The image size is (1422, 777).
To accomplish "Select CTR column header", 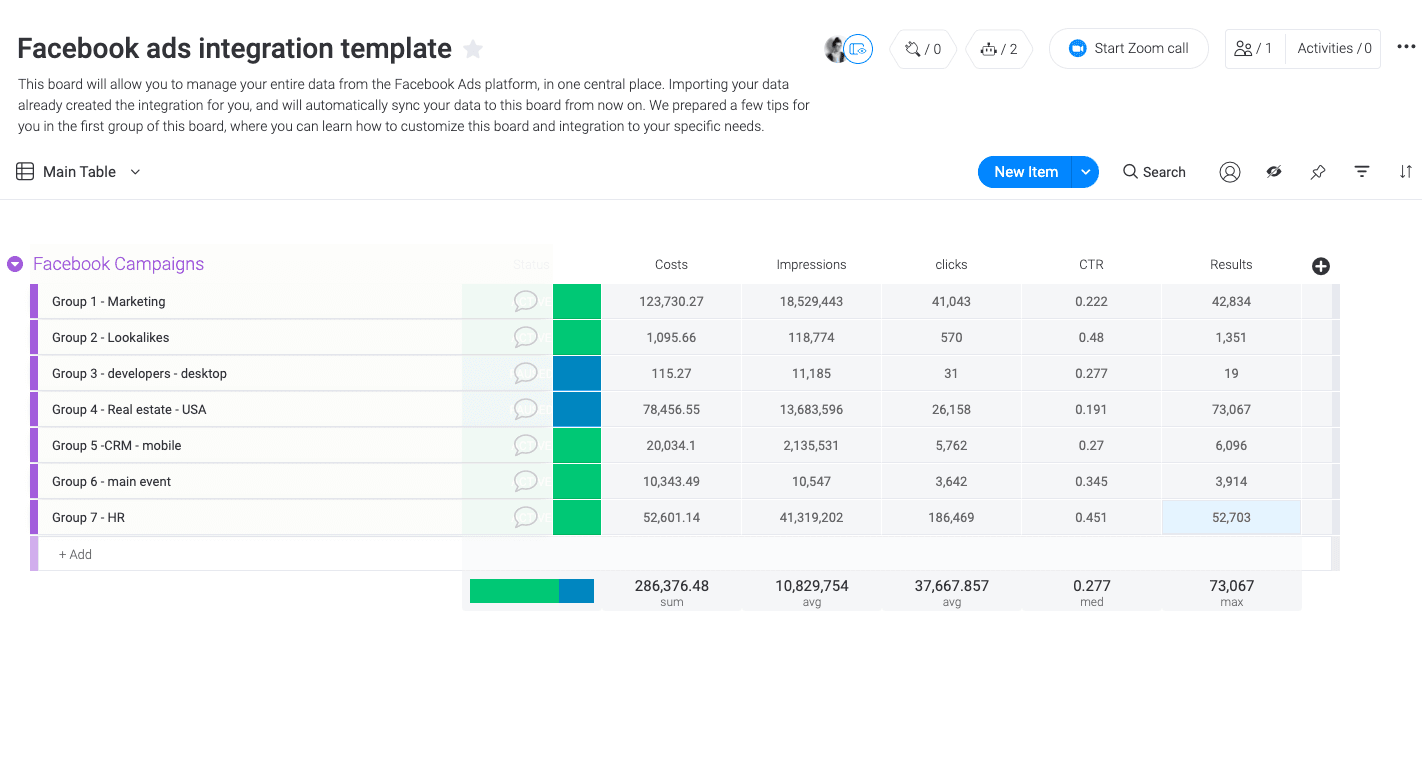I will point(1091,265).
